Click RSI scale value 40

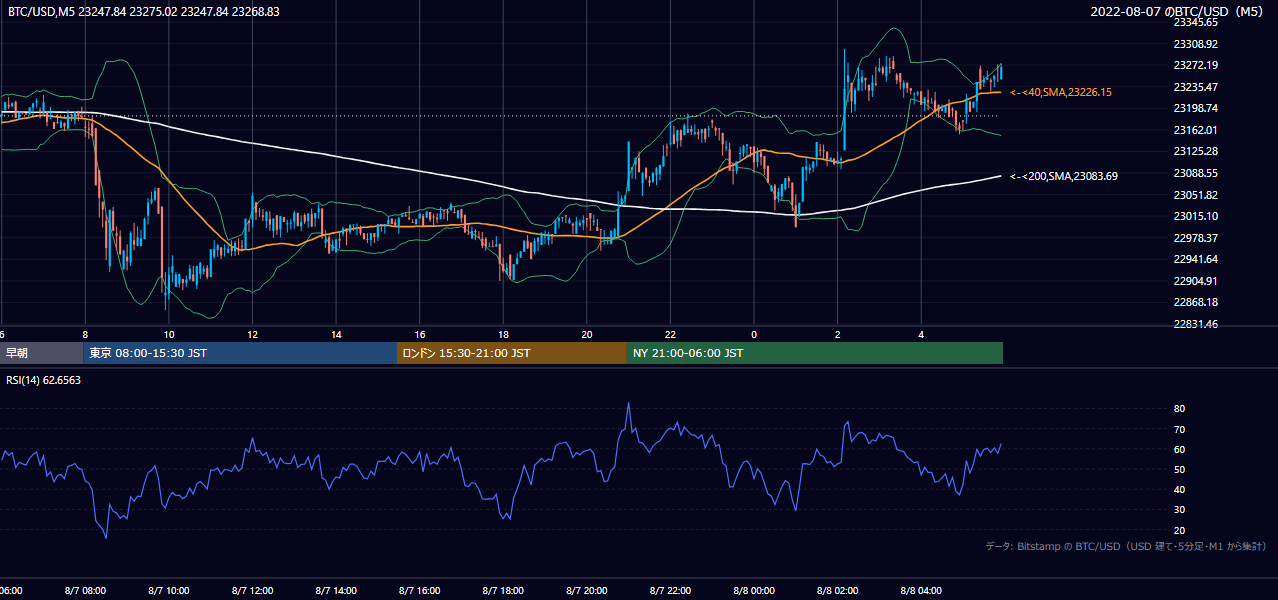1179,489
